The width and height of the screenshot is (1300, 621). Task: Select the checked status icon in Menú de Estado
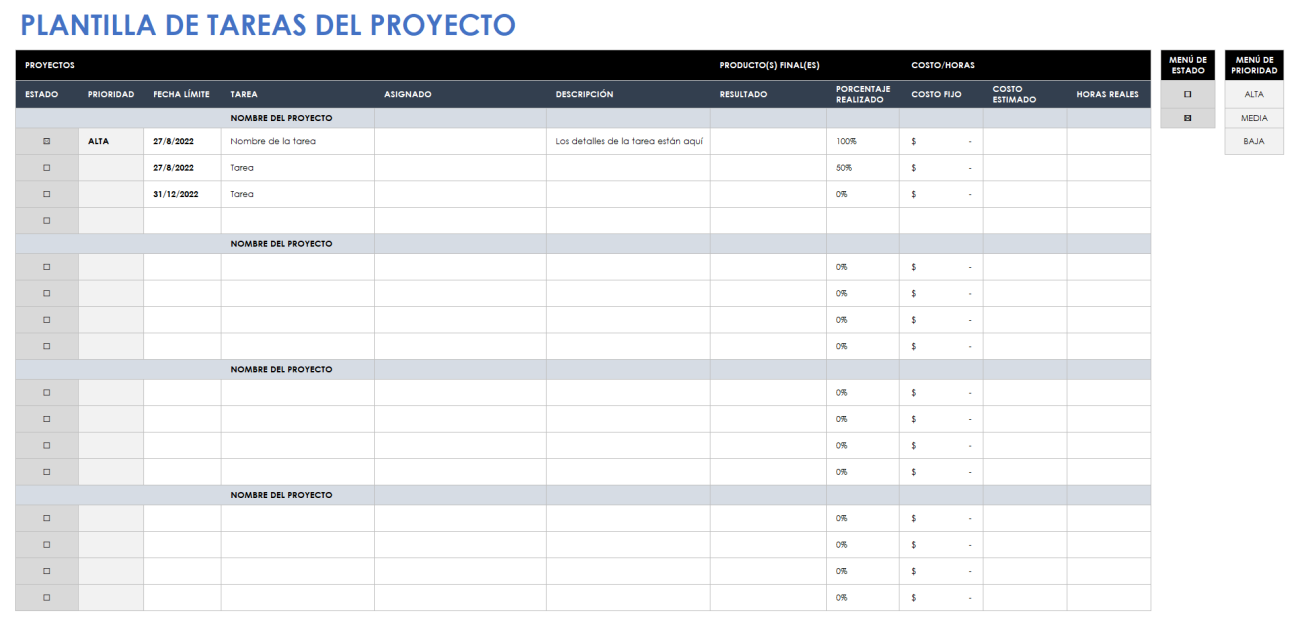[1186, 117]
